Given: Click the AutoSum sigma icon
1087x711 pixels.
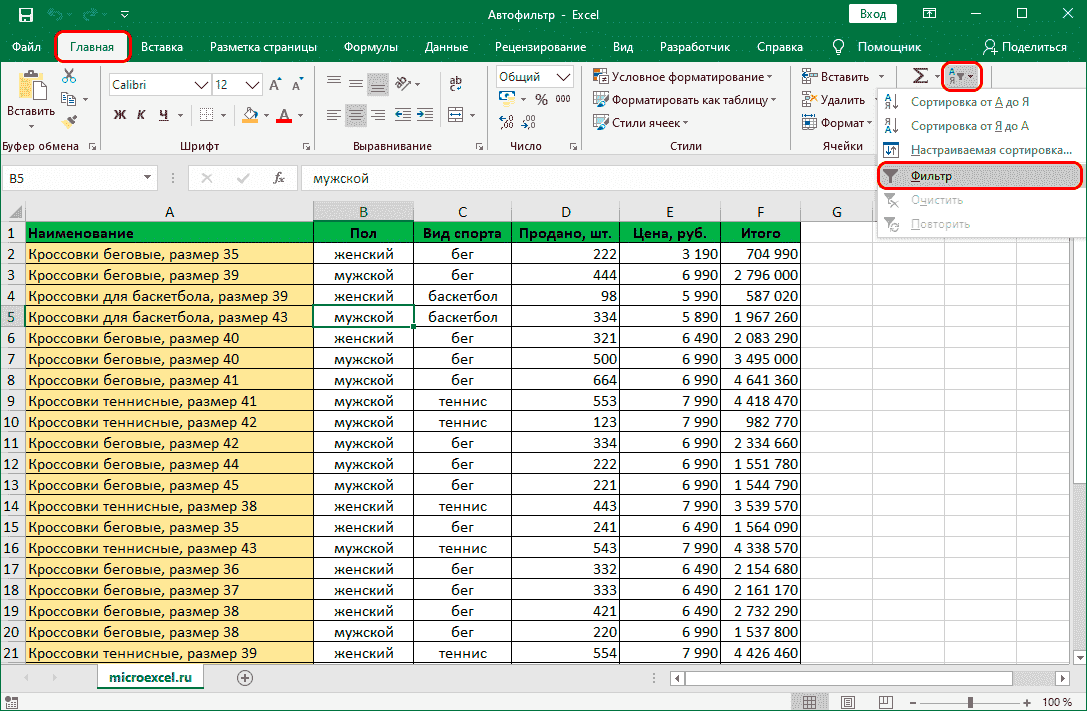Looking at the screenshot, I should [919, 76].
